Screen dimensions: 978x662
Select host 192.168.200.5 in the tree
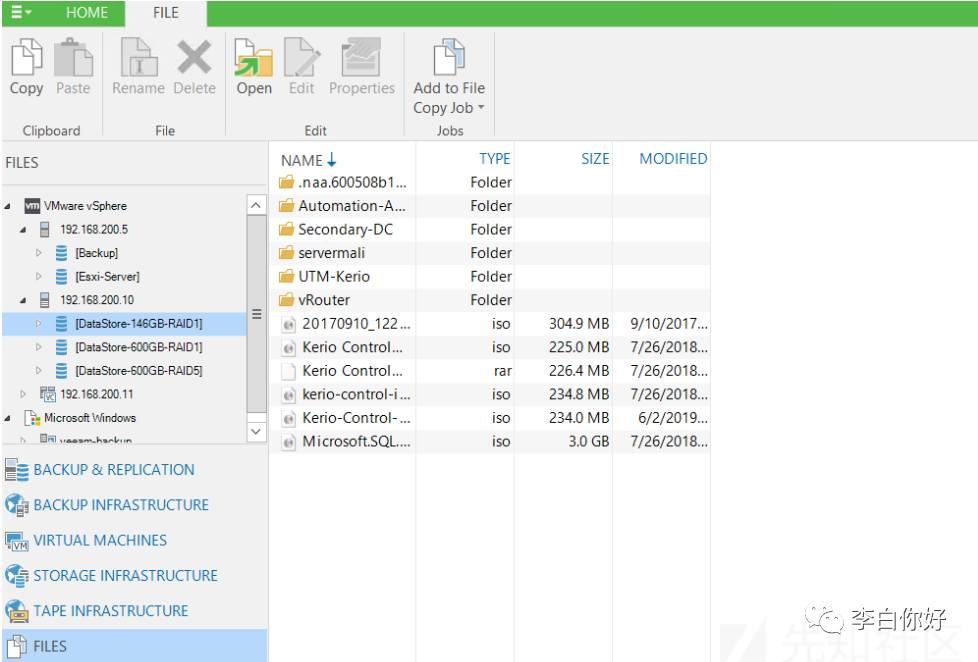94,230
